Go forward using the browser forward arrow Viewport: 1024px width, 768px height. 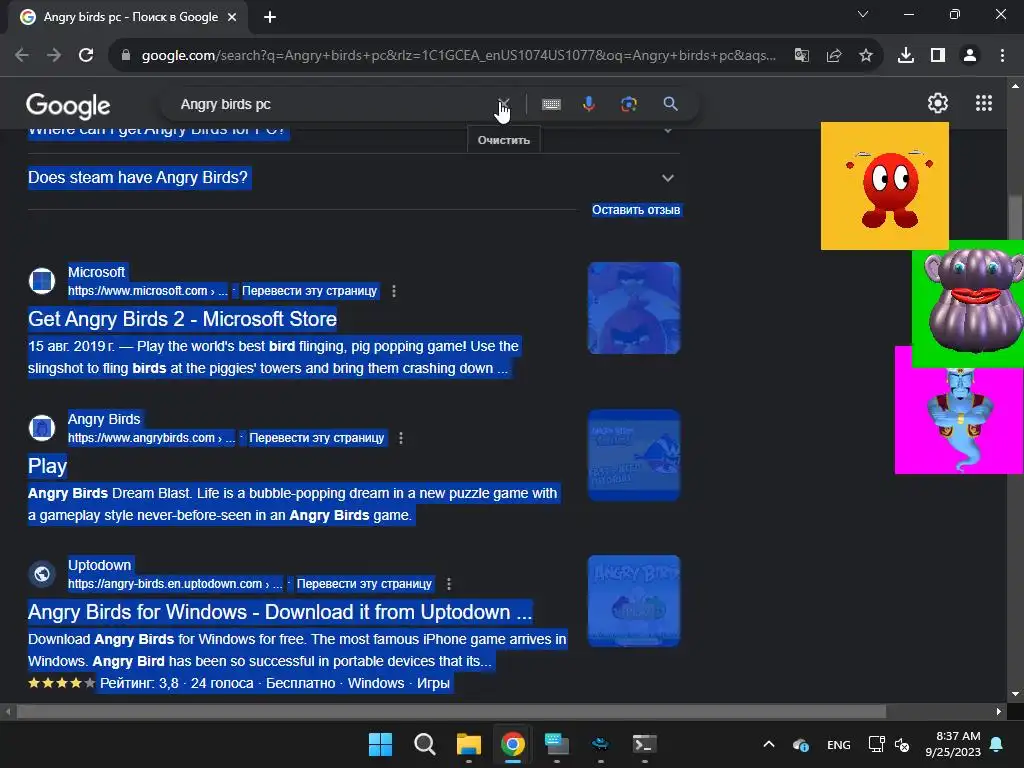click(54, 56)
